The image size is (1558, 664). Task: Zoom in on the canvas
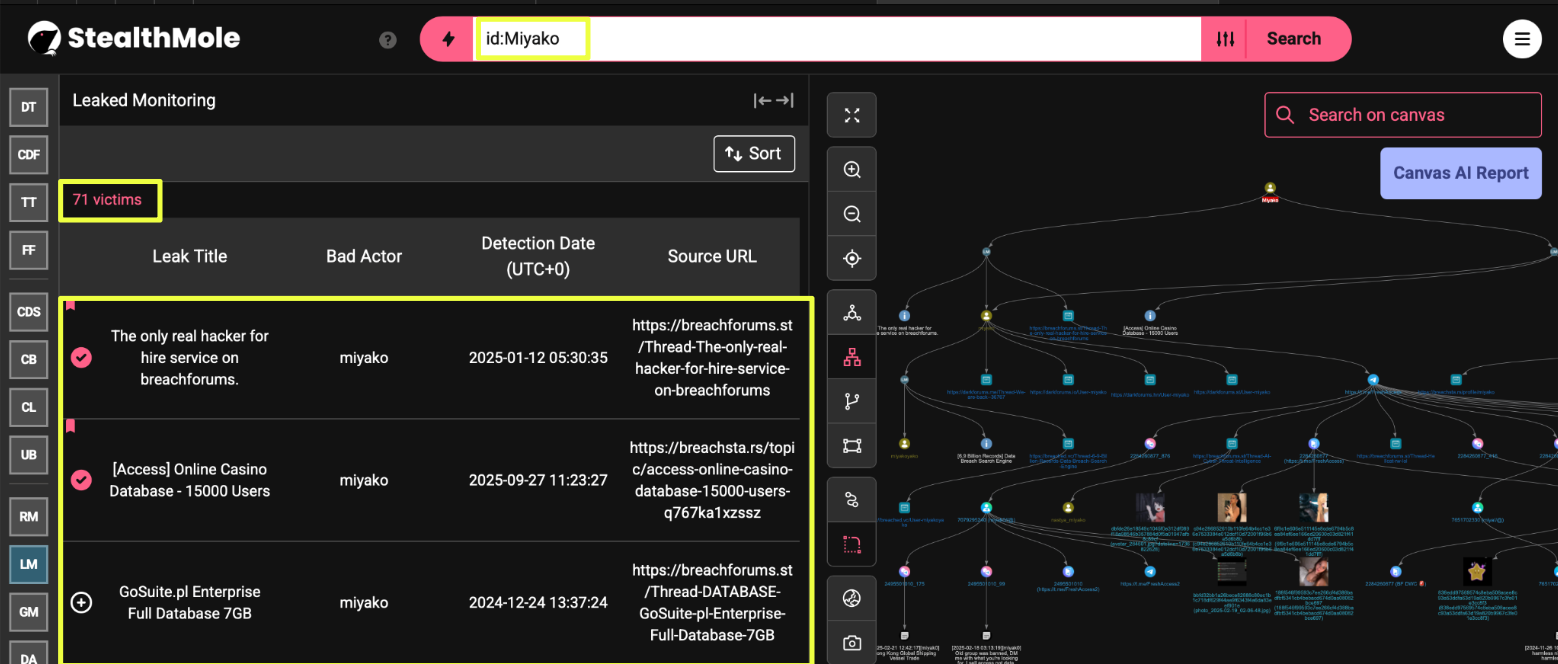[x=852, y=170]
